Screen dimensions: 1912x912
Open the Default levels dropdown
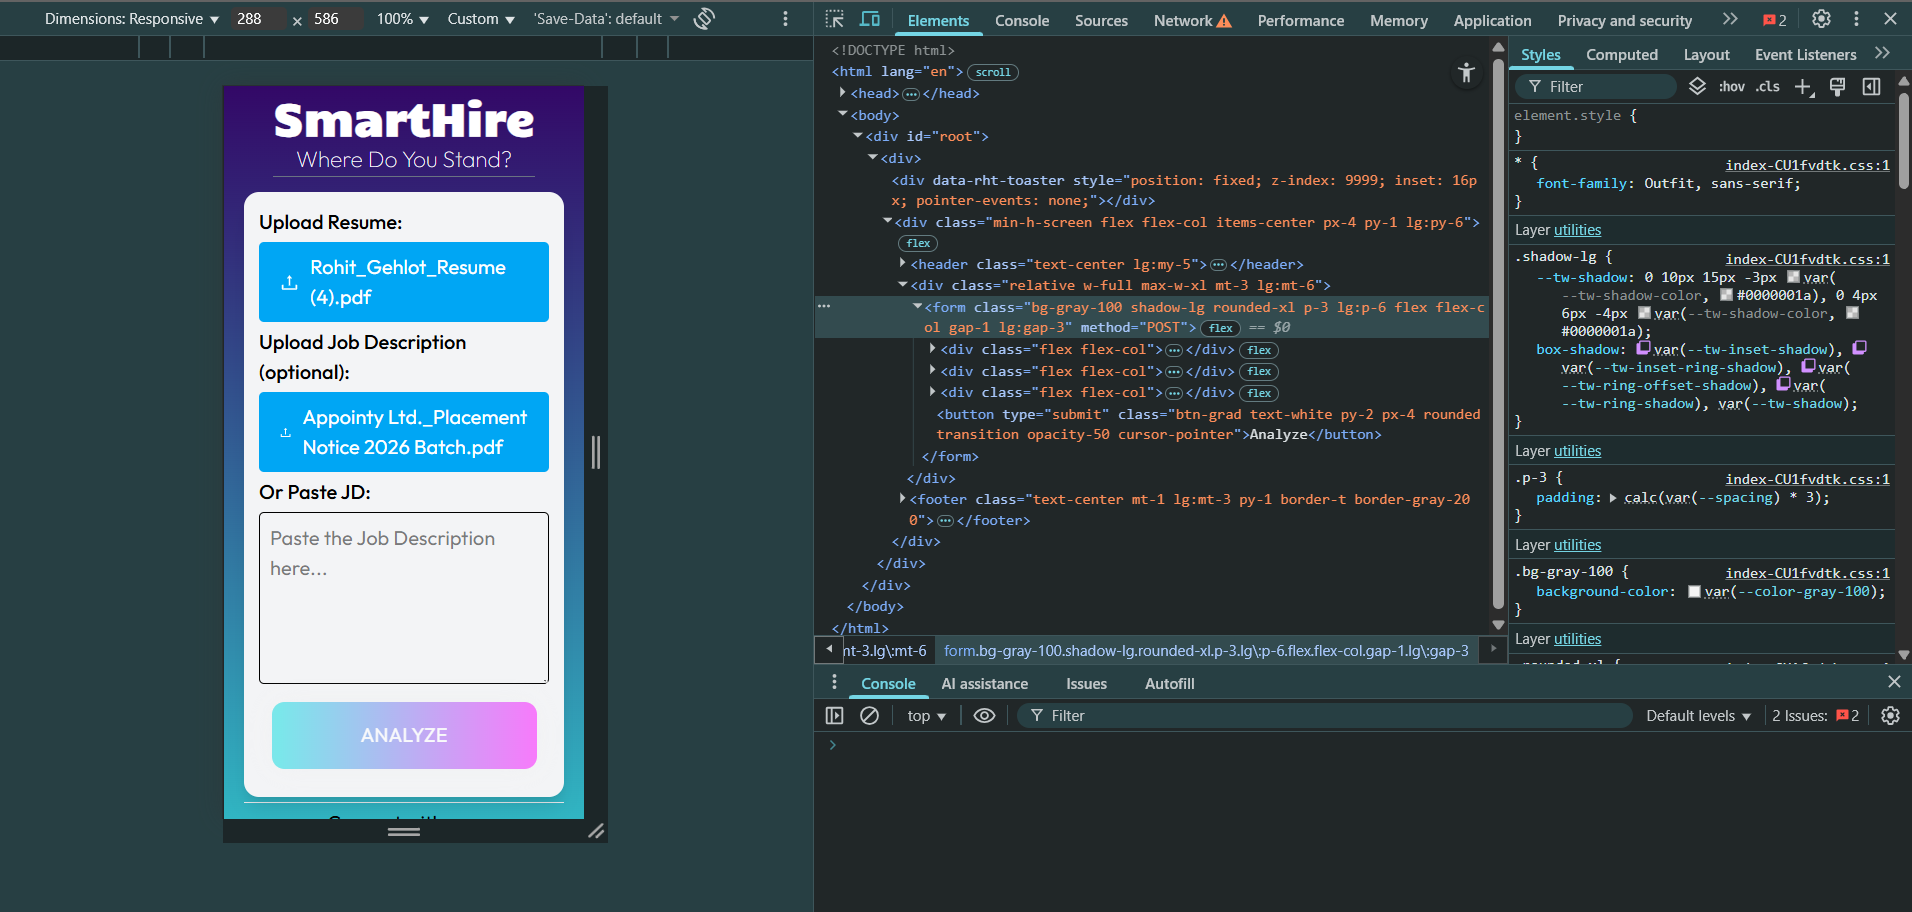pyautogui.click(x=1698, y=716)
